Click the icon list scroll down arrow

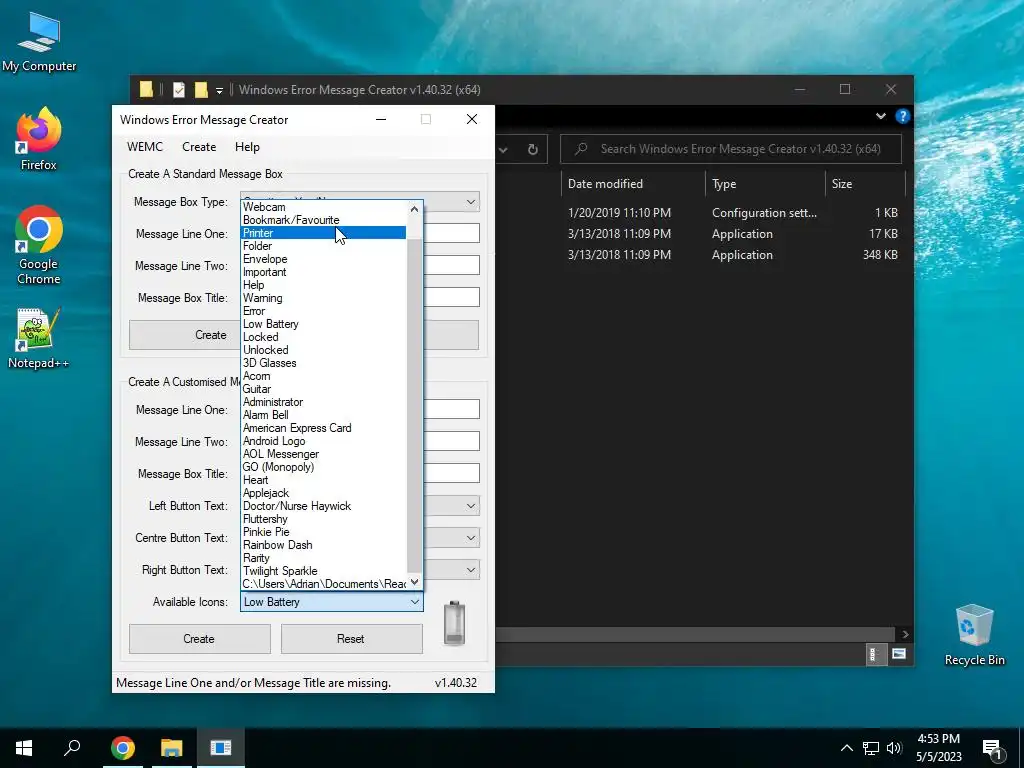coord(414,582)
